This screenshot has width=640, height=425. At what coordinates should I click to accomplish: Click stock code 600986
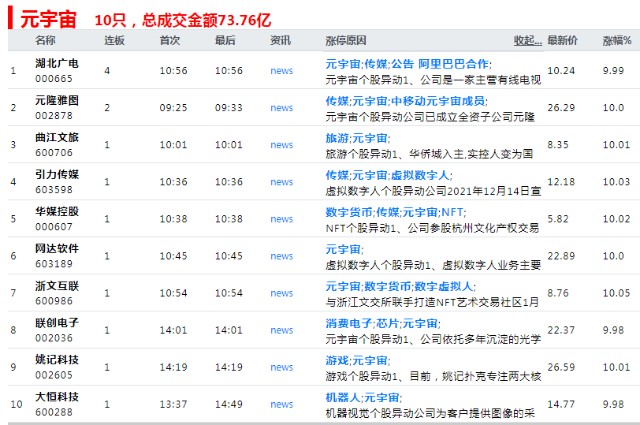54,301
